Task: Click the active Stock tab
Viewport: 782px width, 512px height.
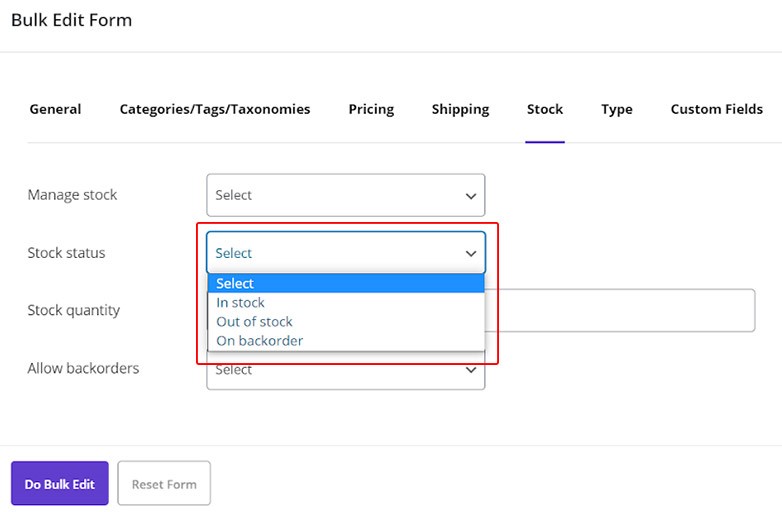Action: 545,109
